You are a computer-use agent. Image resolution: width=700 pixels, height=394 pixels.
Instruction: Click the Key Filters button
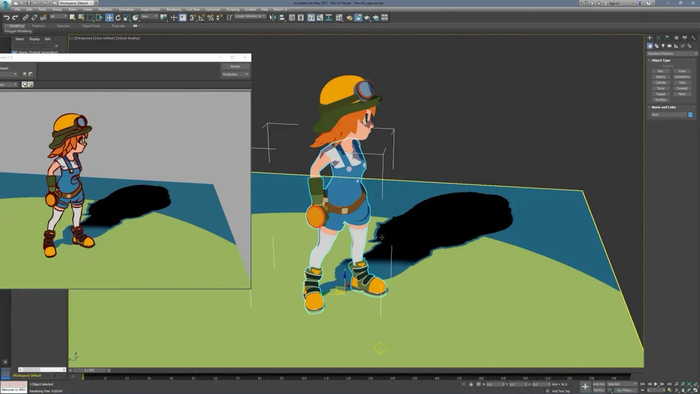pyautogui.click(x=625, y=390)
